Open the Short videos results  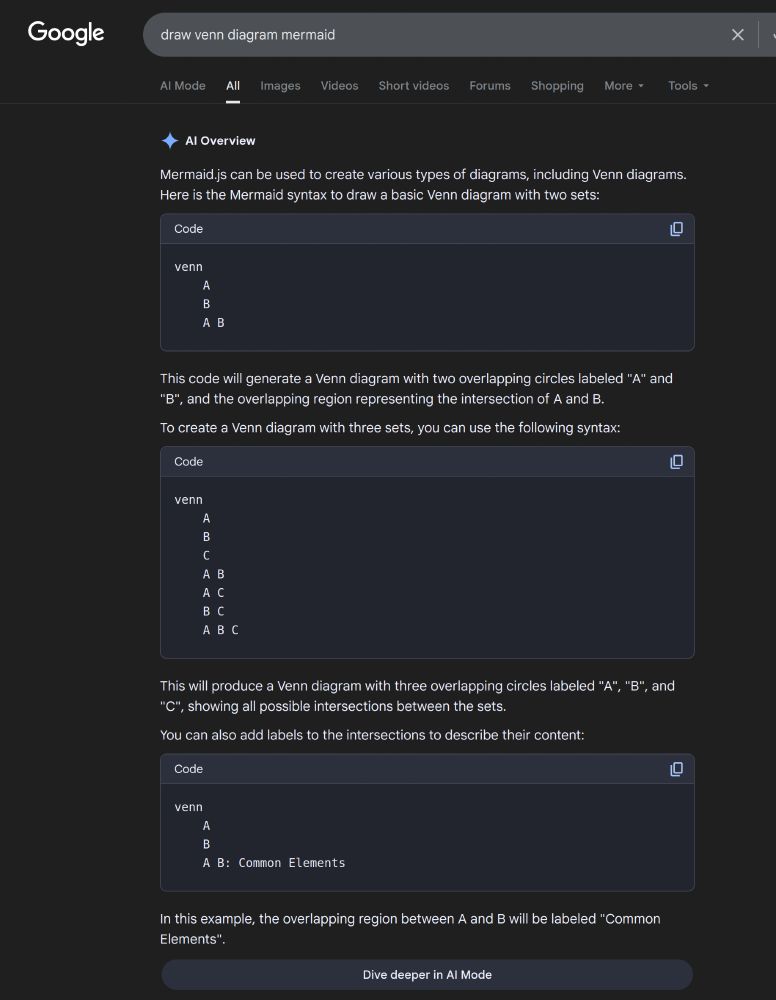click(x=414, y=86)
